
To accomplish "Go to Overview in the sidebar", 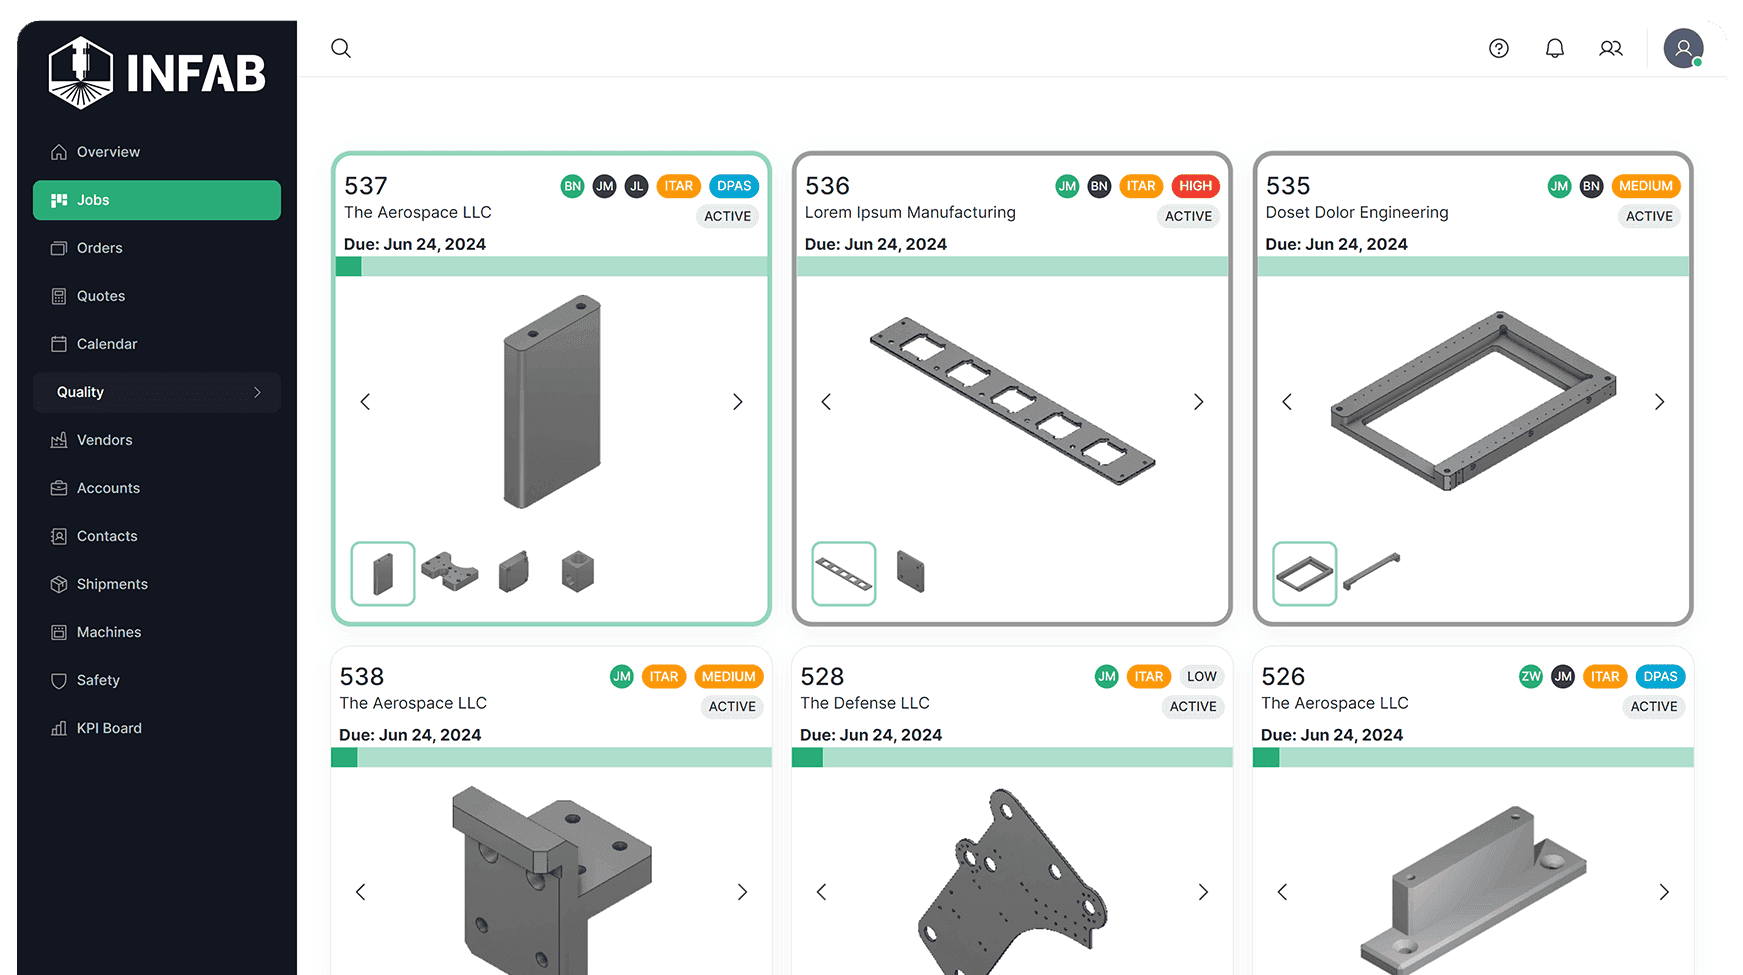I will [157, 152].
